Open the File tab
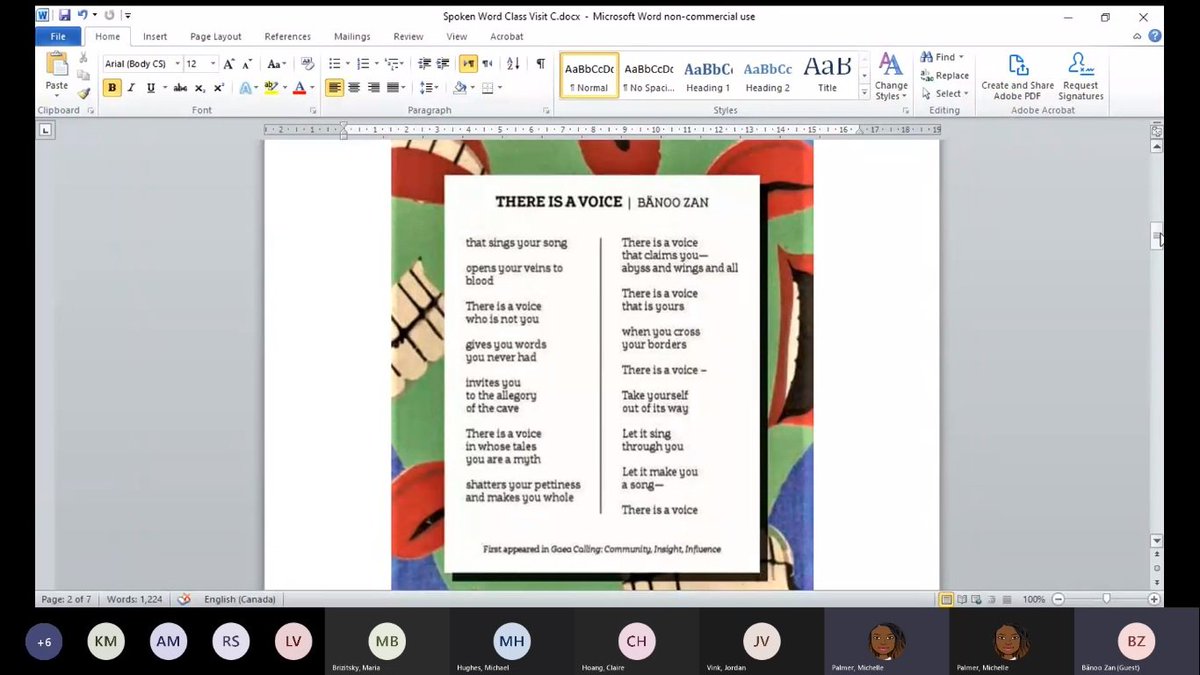 click(x=57, y=36)
